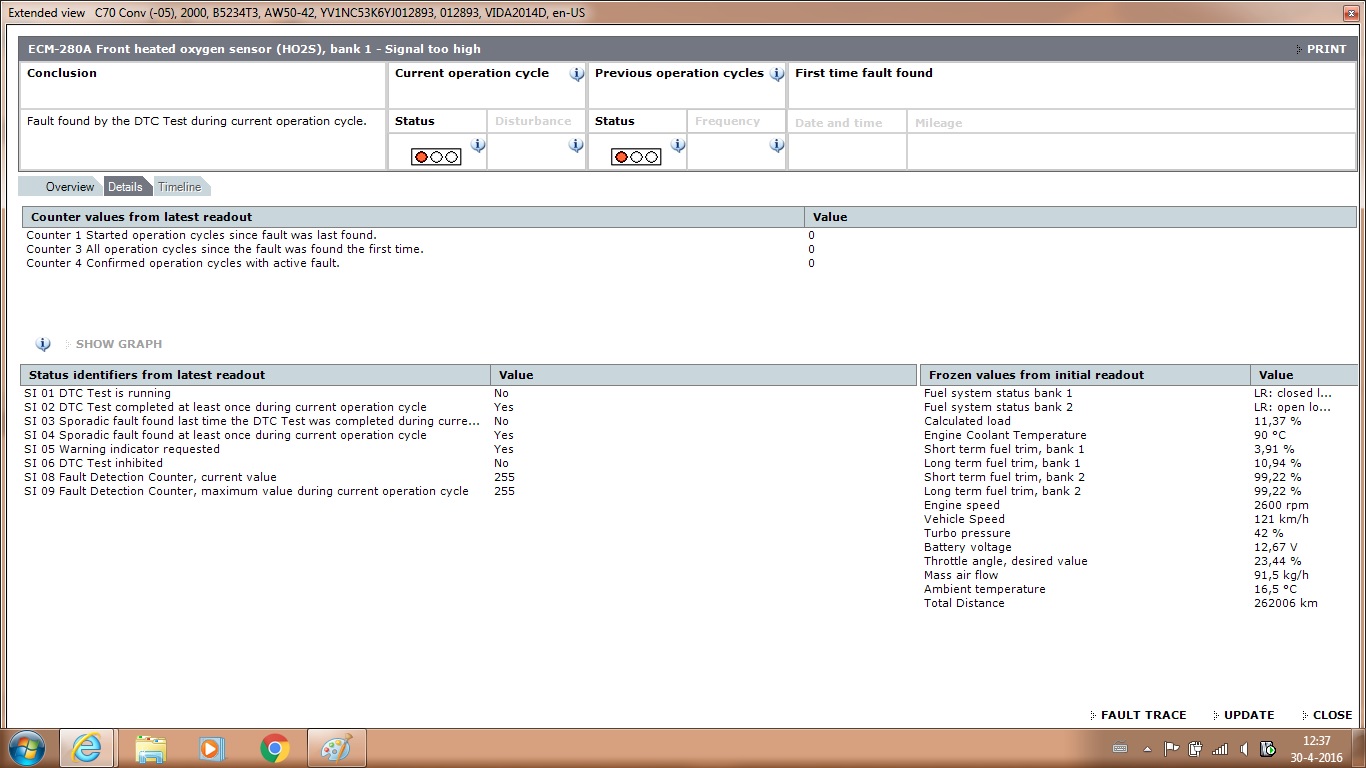Select the Details tab
Screen dimensions: 1366x768
click(x=126, y=187)
